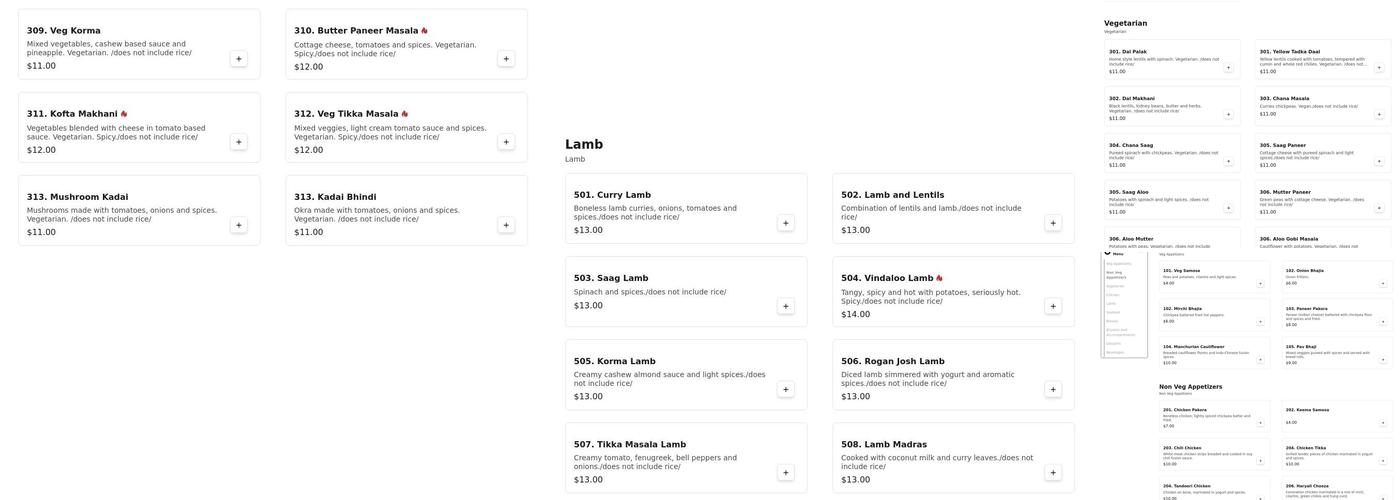Click the plus icon for Tikka Masala Lamb
This screenshot has width=1400, height=500.
pos(785,473)
